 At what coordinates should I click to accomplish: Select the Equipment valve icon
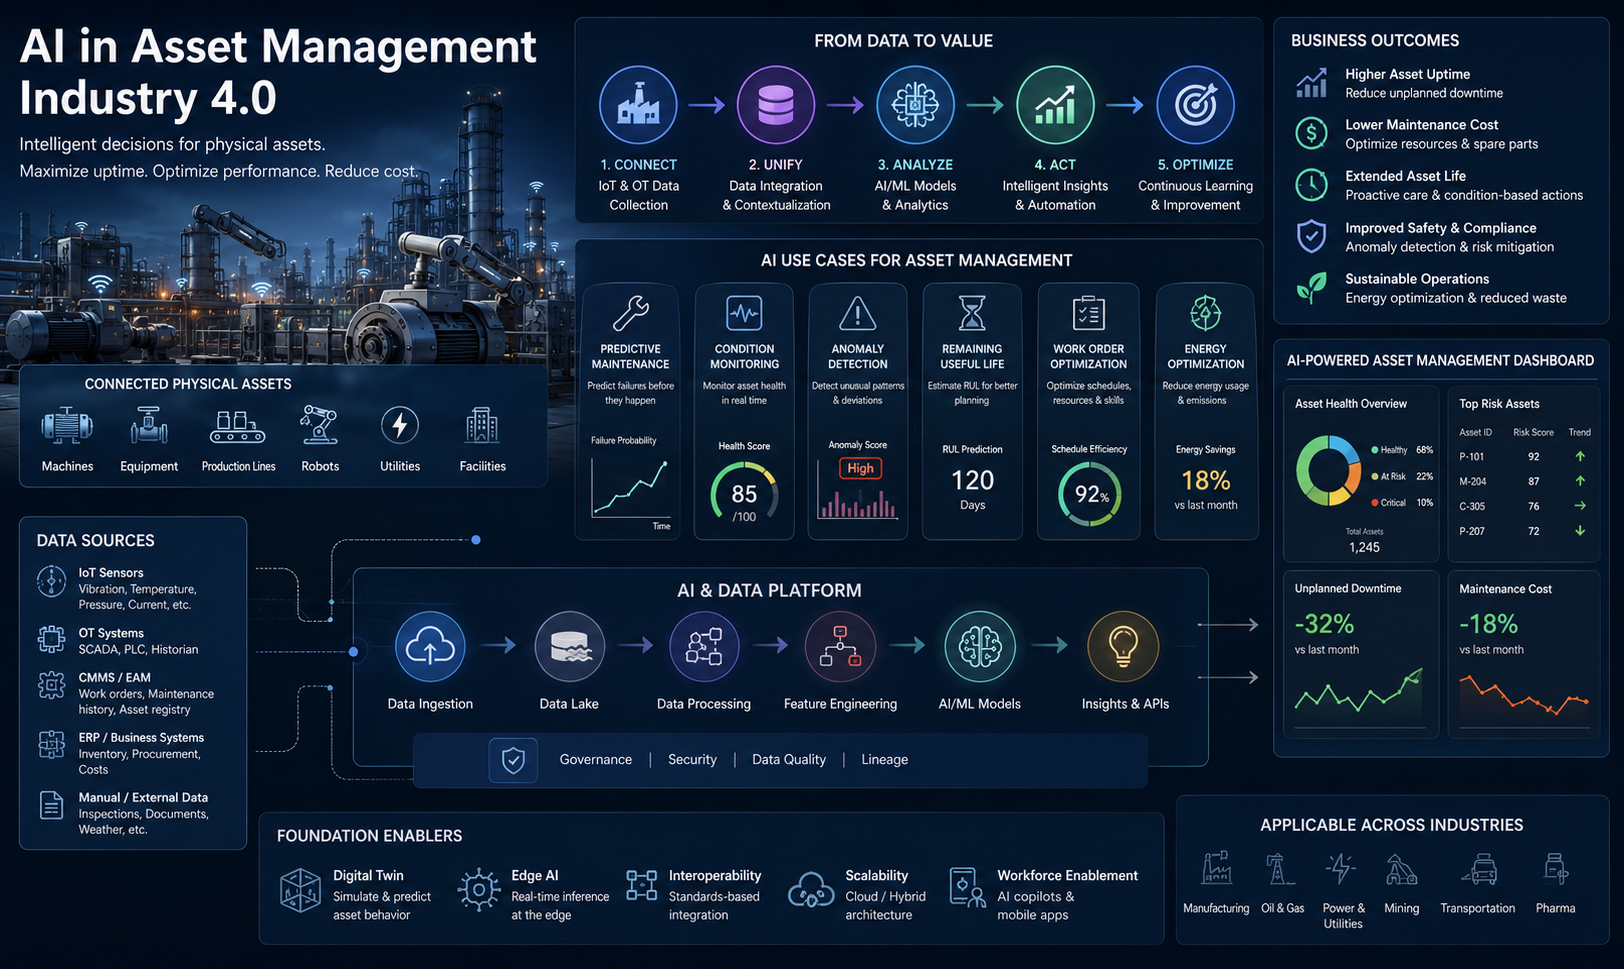click(149, 426)
